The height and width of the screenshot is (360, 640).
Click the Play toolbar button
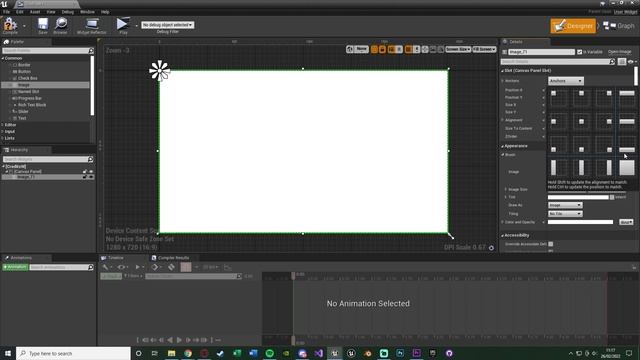122,25
